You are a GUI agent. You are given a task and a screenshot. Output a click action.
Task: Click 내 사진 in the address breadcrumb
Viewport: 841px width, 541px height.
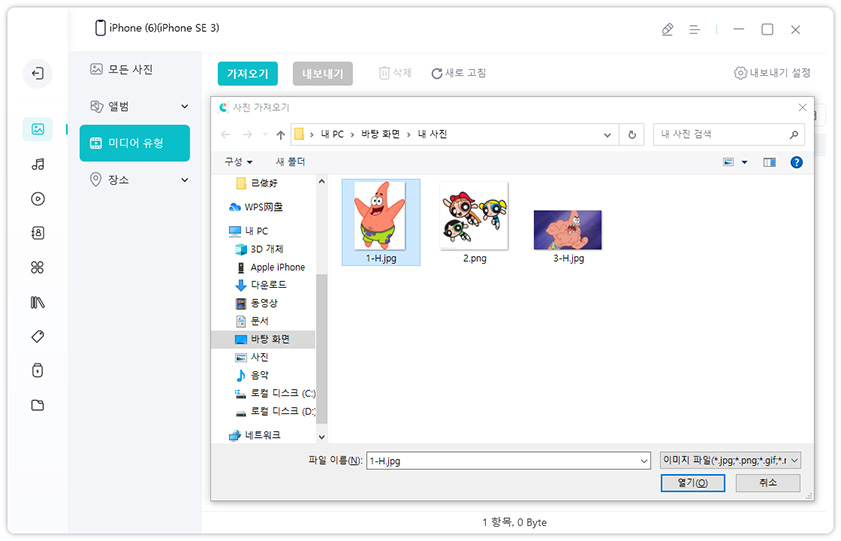point(432,135)
